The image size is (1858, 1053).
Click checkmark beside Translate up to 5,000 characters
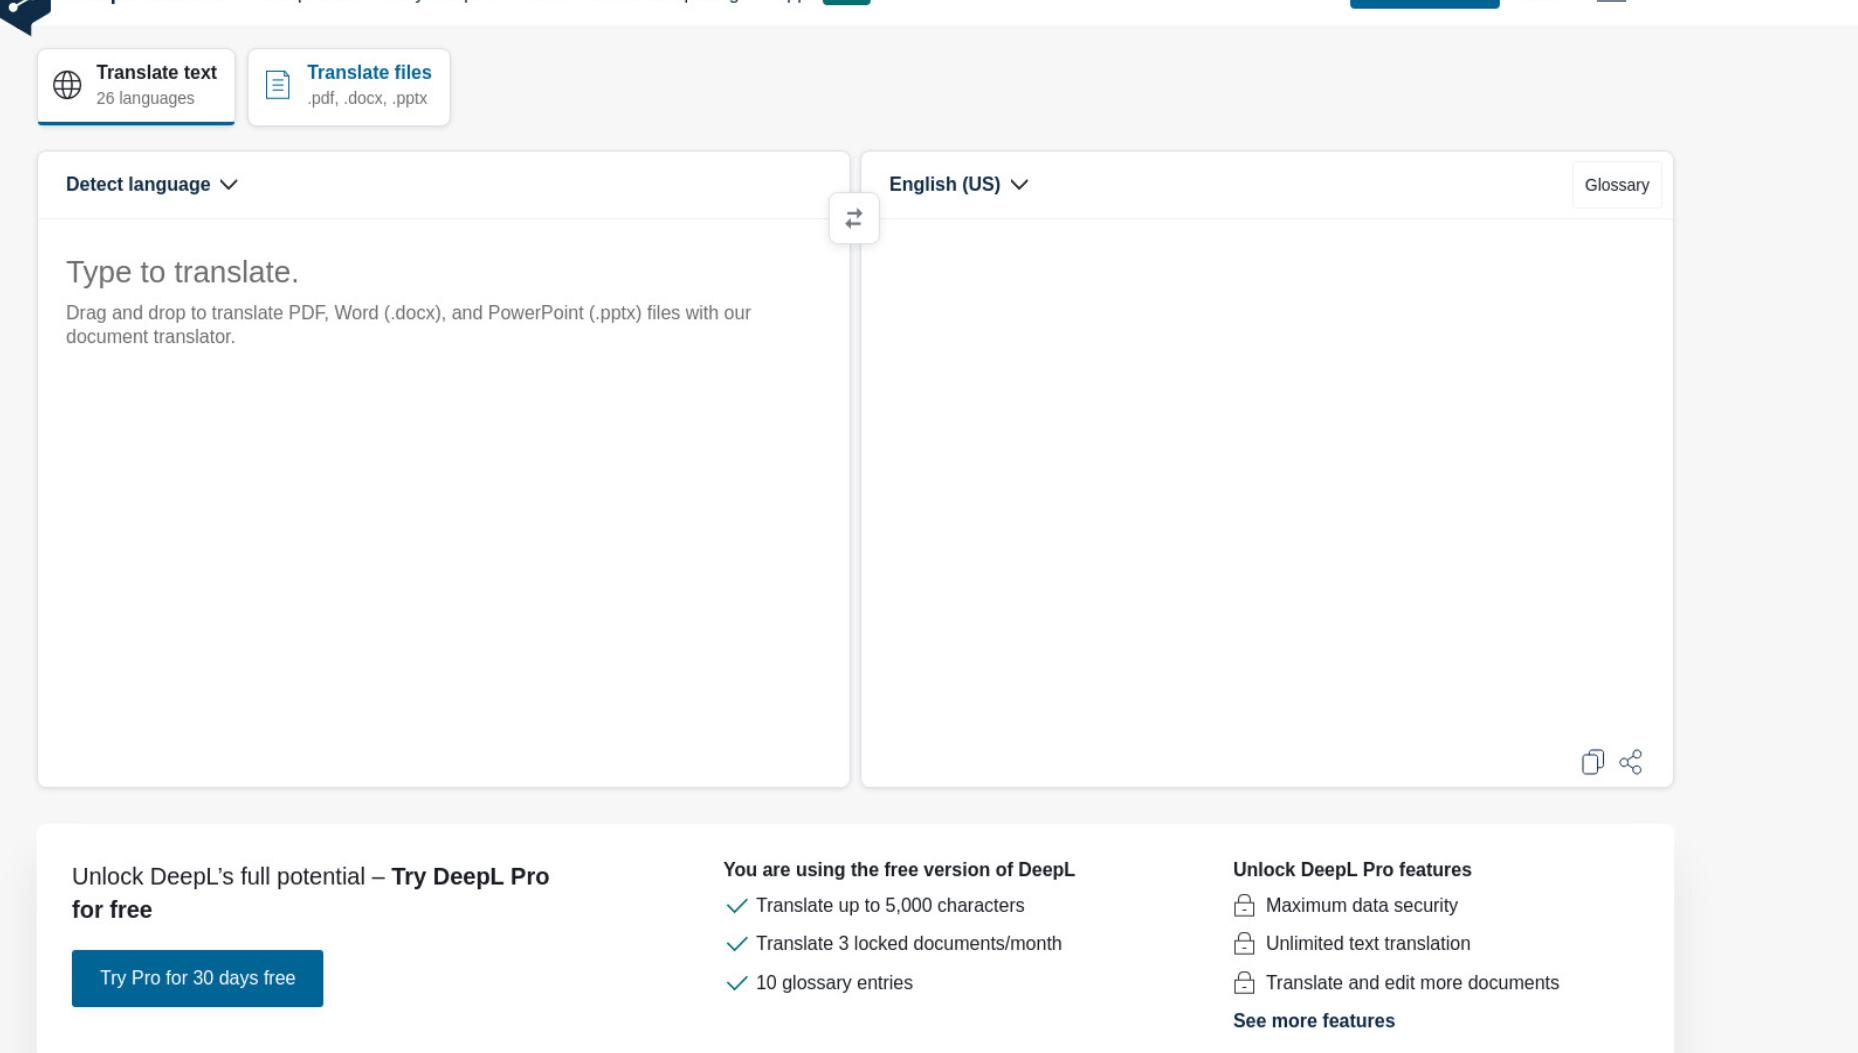coord(737,906)
